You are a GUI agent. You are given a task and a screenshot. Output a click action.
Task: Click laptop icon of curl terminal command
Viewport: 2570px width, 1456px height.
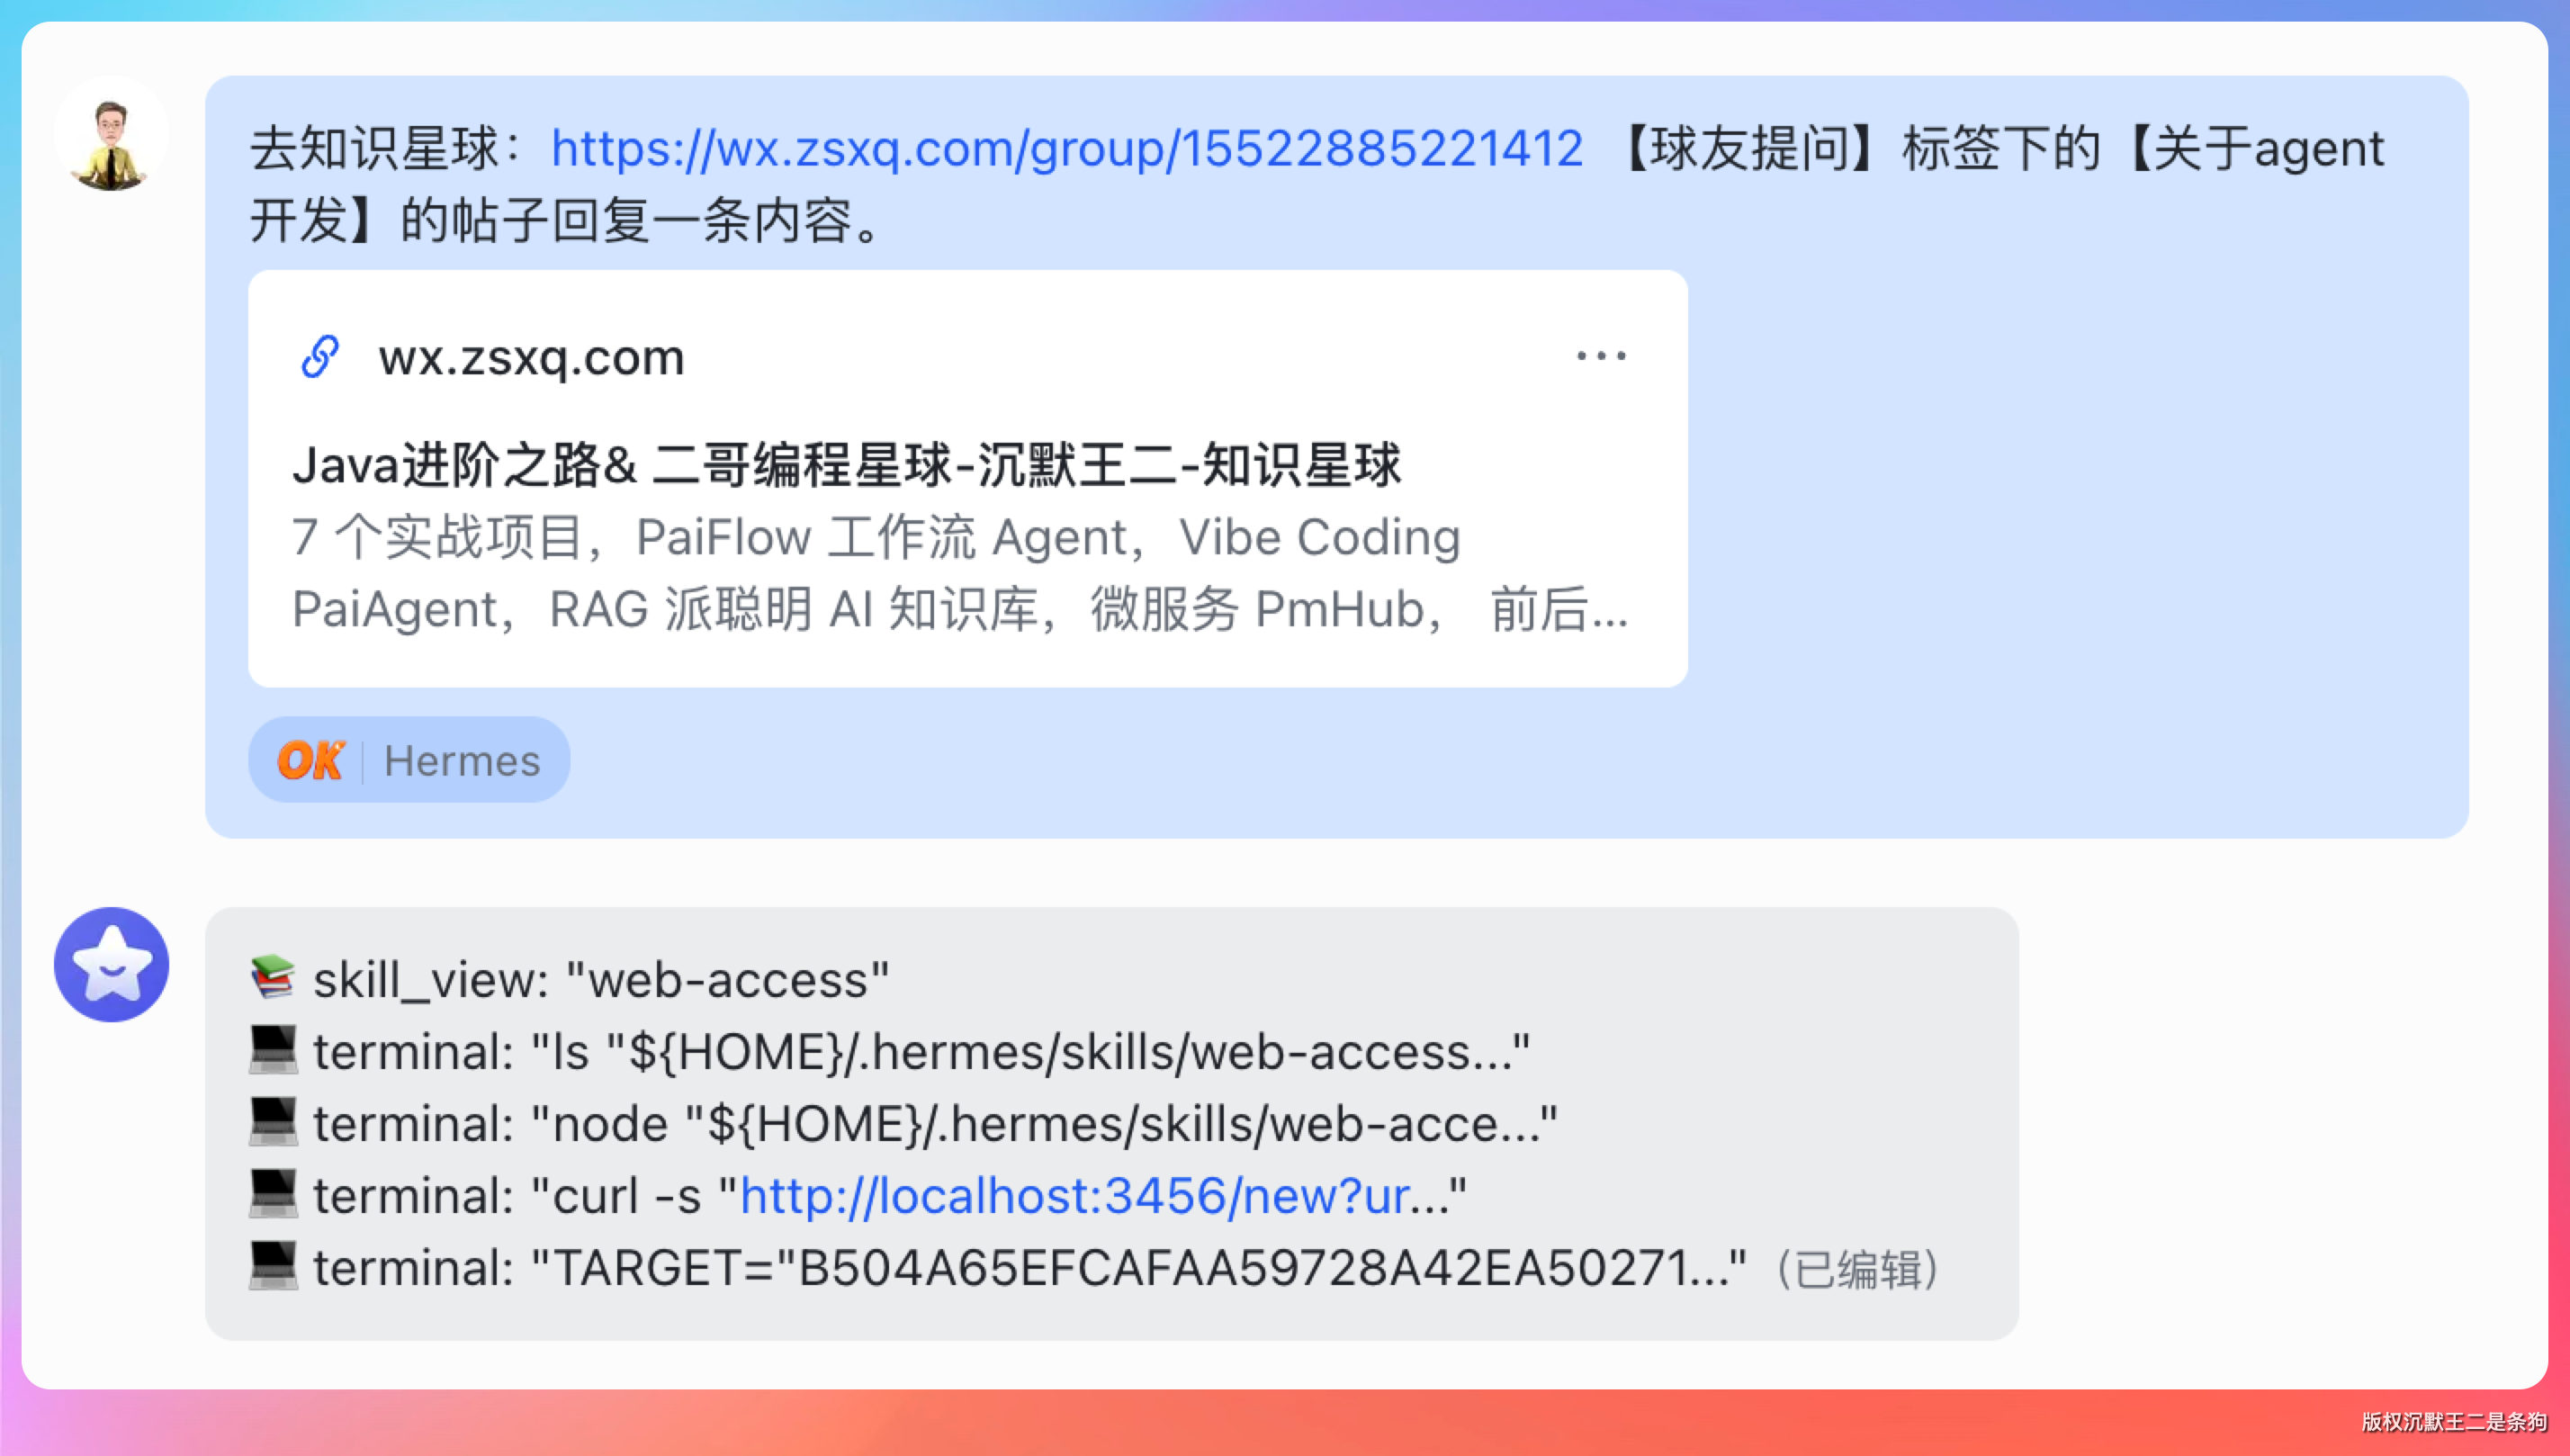pos(272,1194)
